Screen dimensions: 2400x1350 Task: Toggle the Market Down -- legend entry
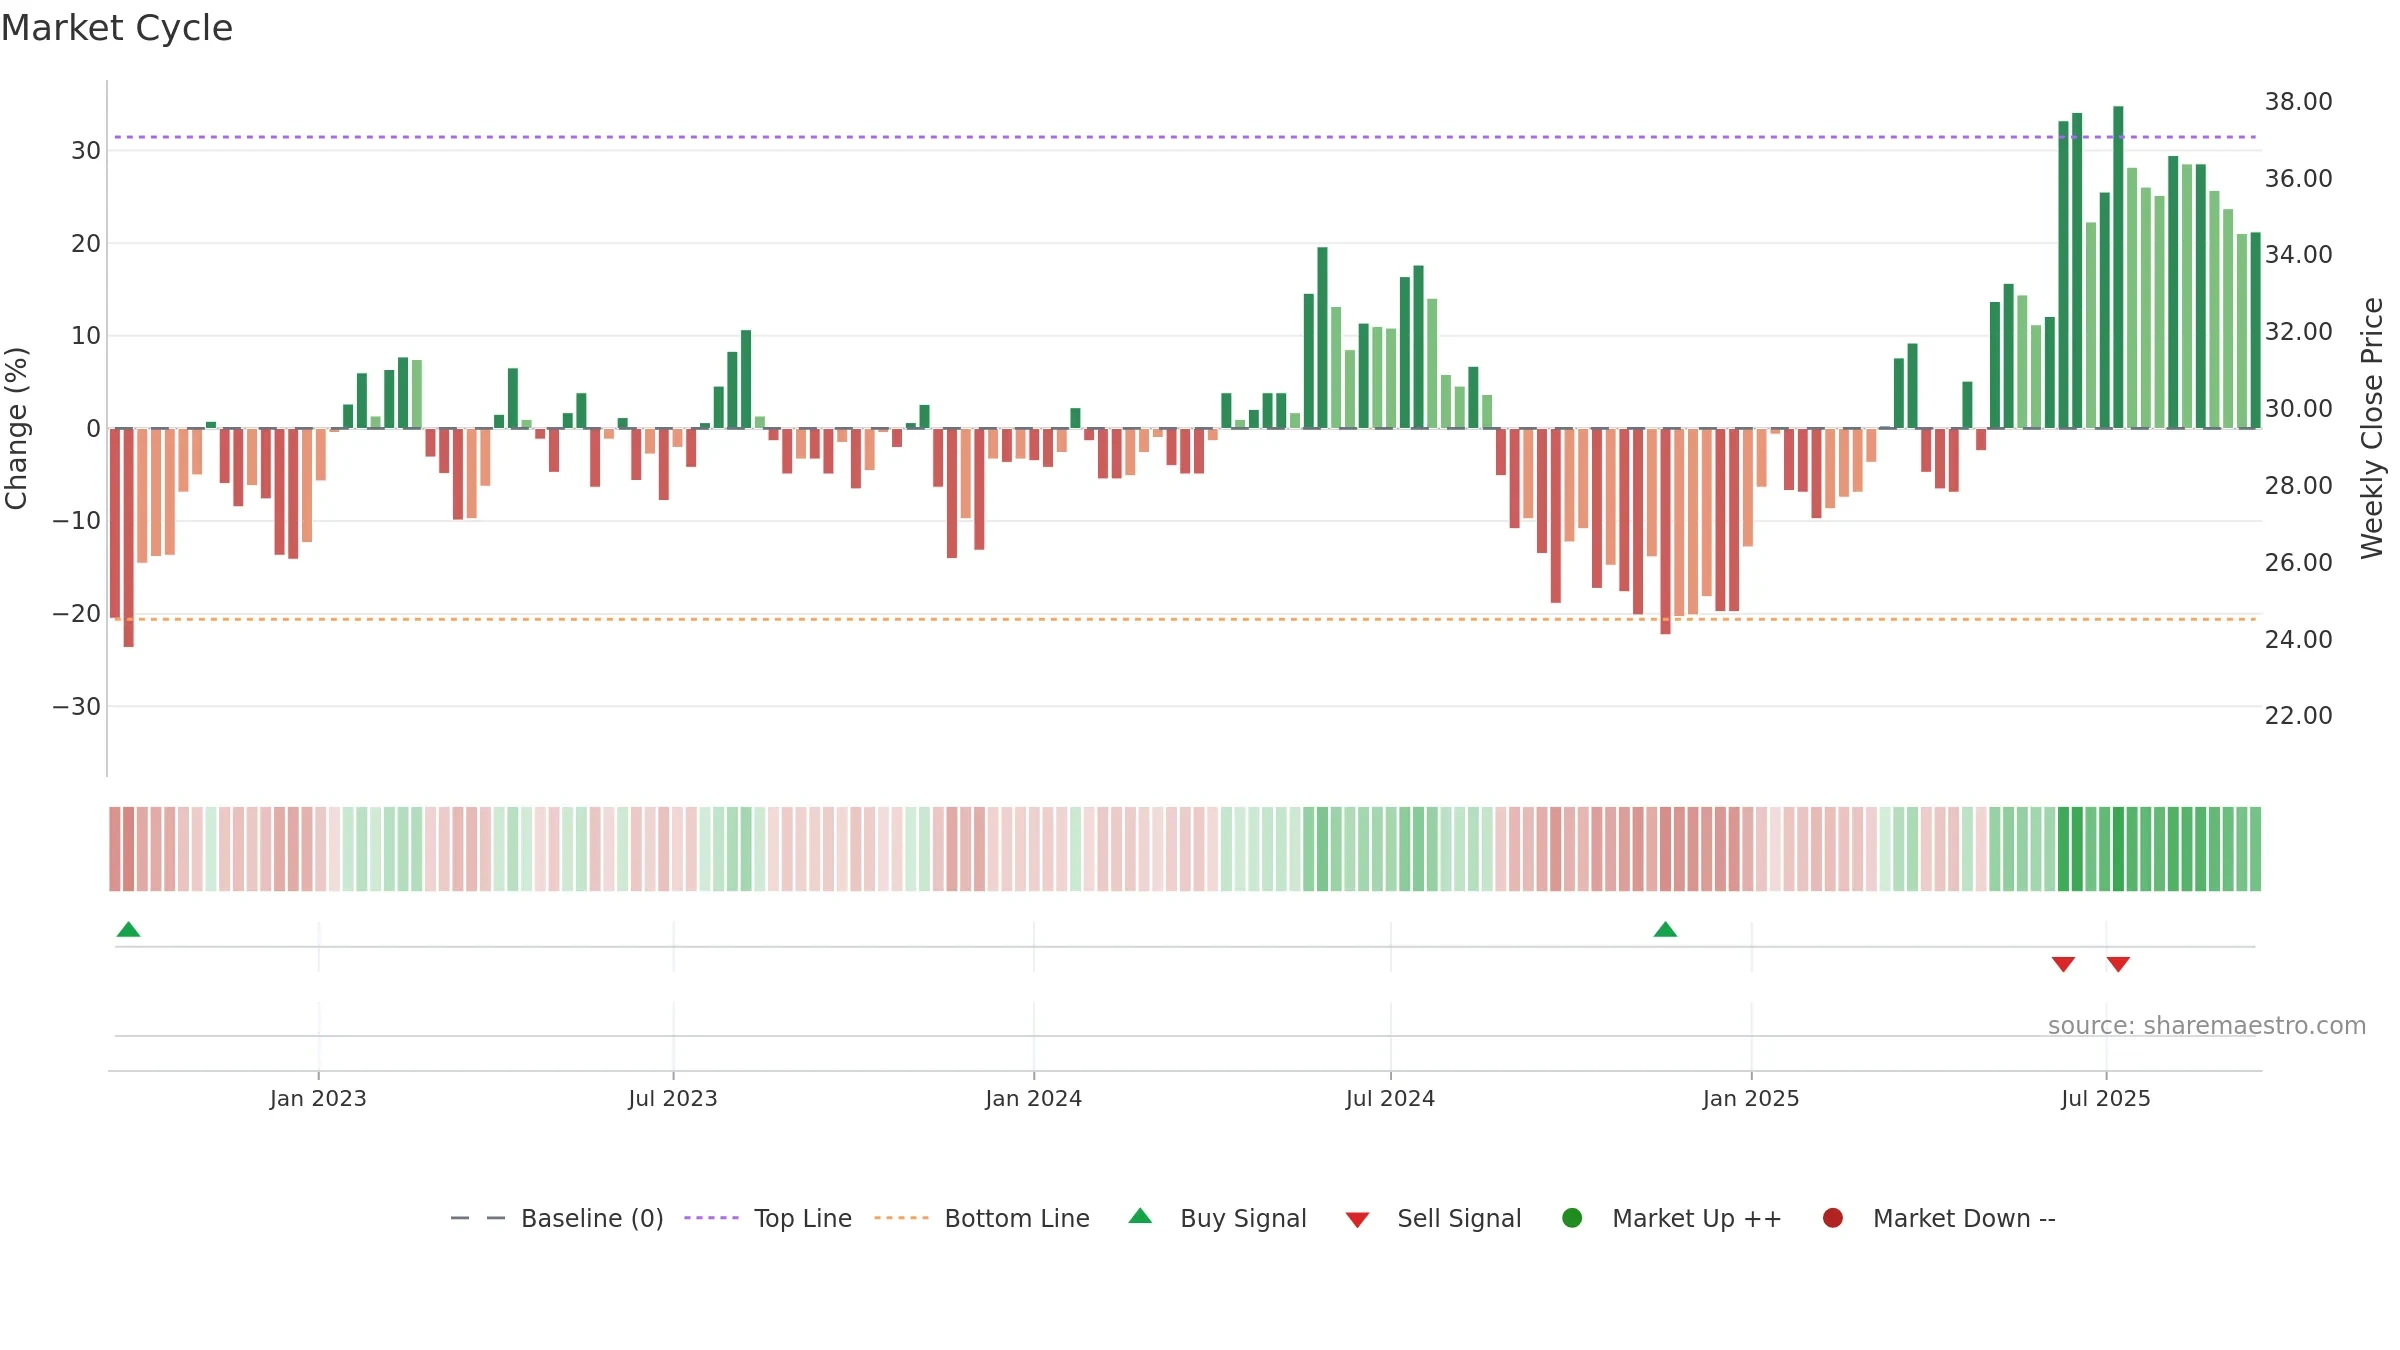tap(1938, 1218)
